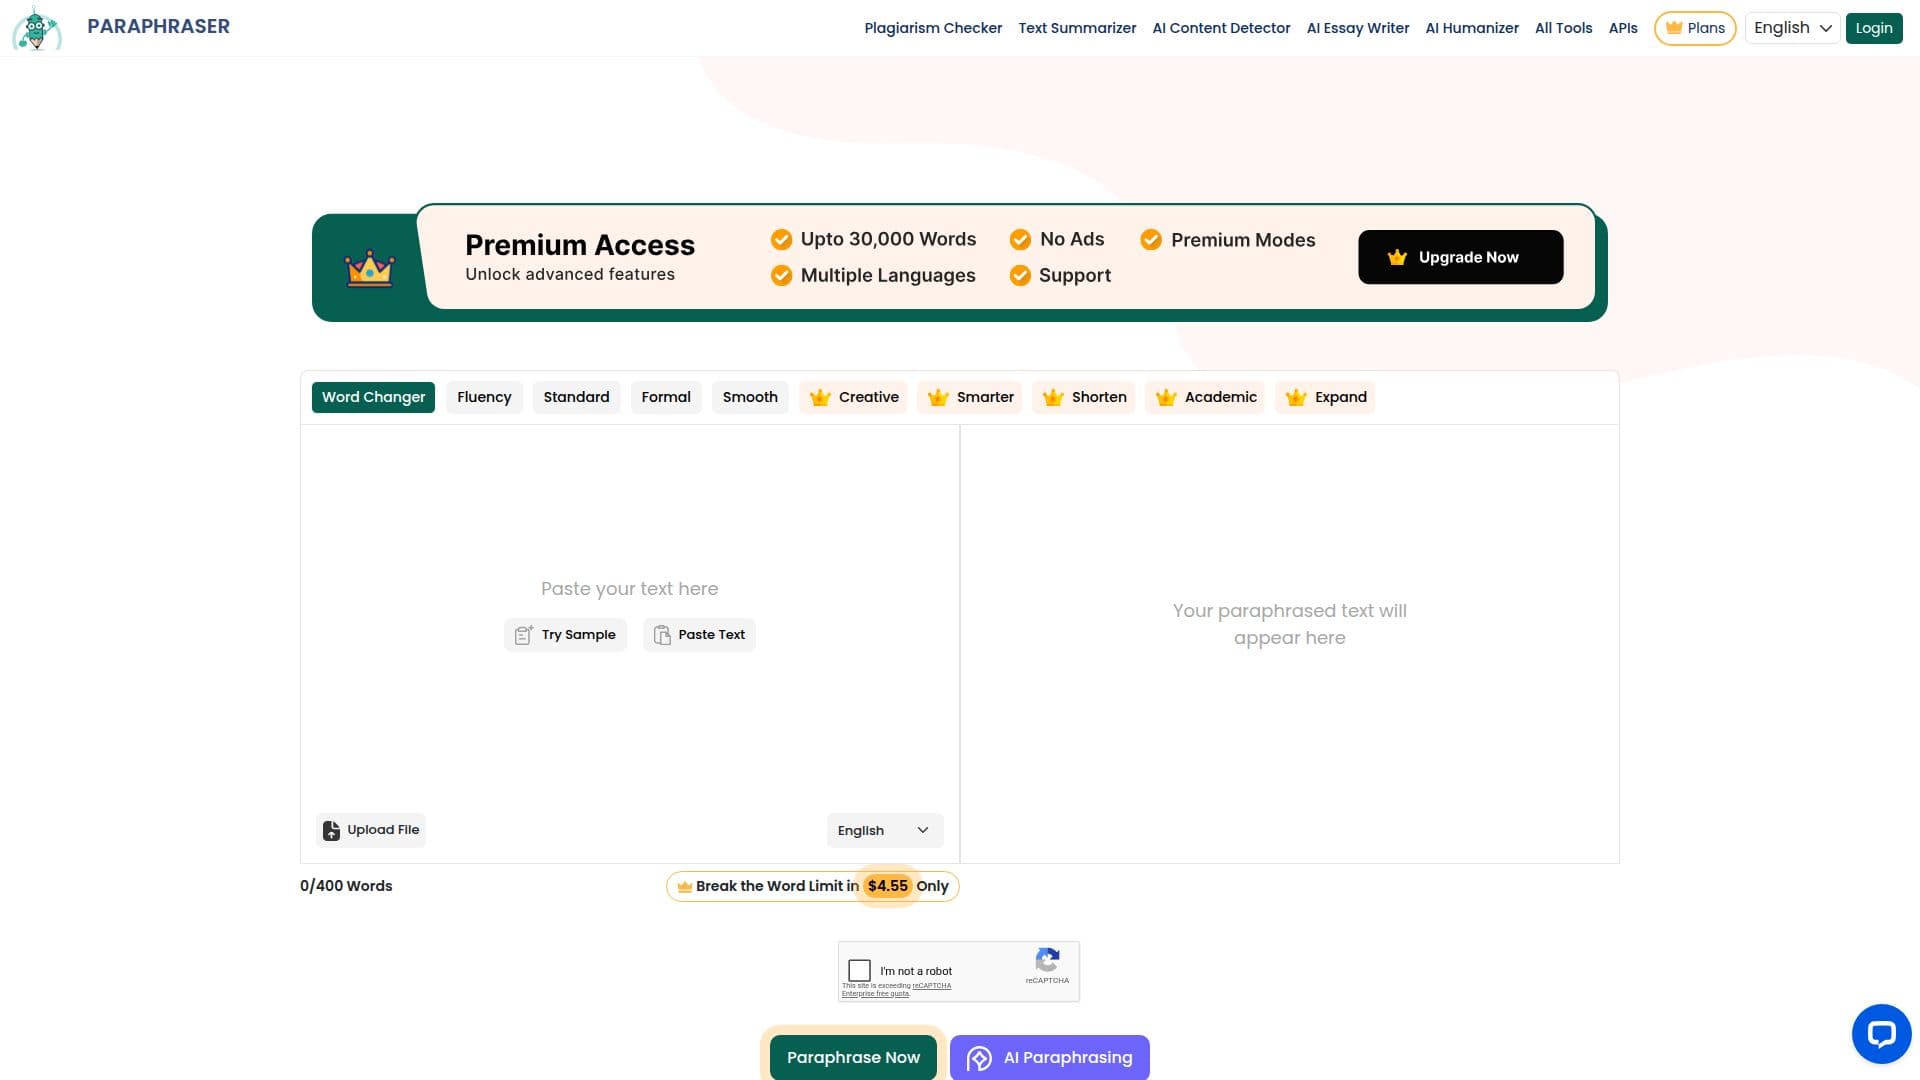Screen dimensions: 1920x1080
Task: Open the editor English language selector
Action: pos(884,831)
